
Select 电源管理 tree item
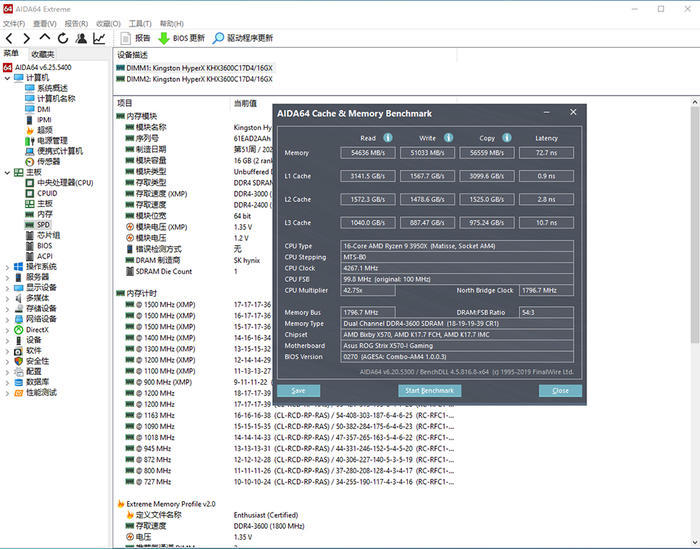point(52,141)
